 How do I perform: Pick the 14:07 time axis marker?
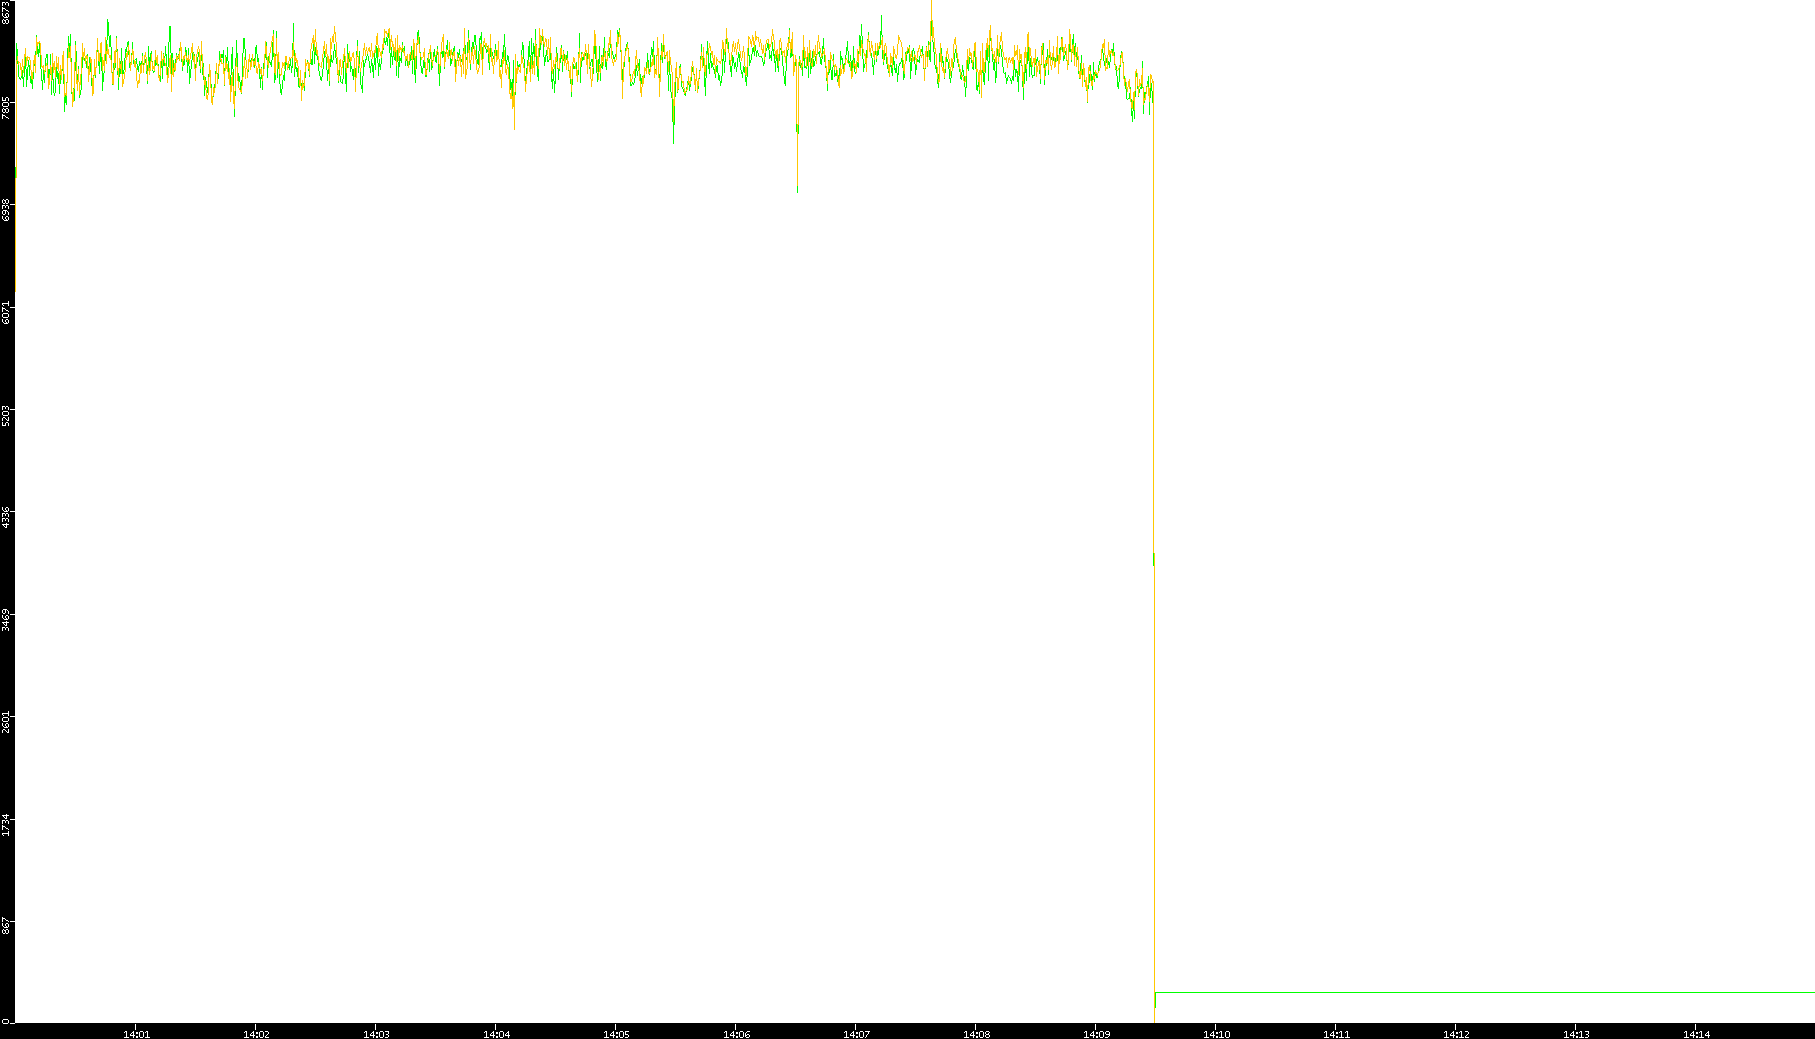pyautogui.click(x=856, y=1033)
